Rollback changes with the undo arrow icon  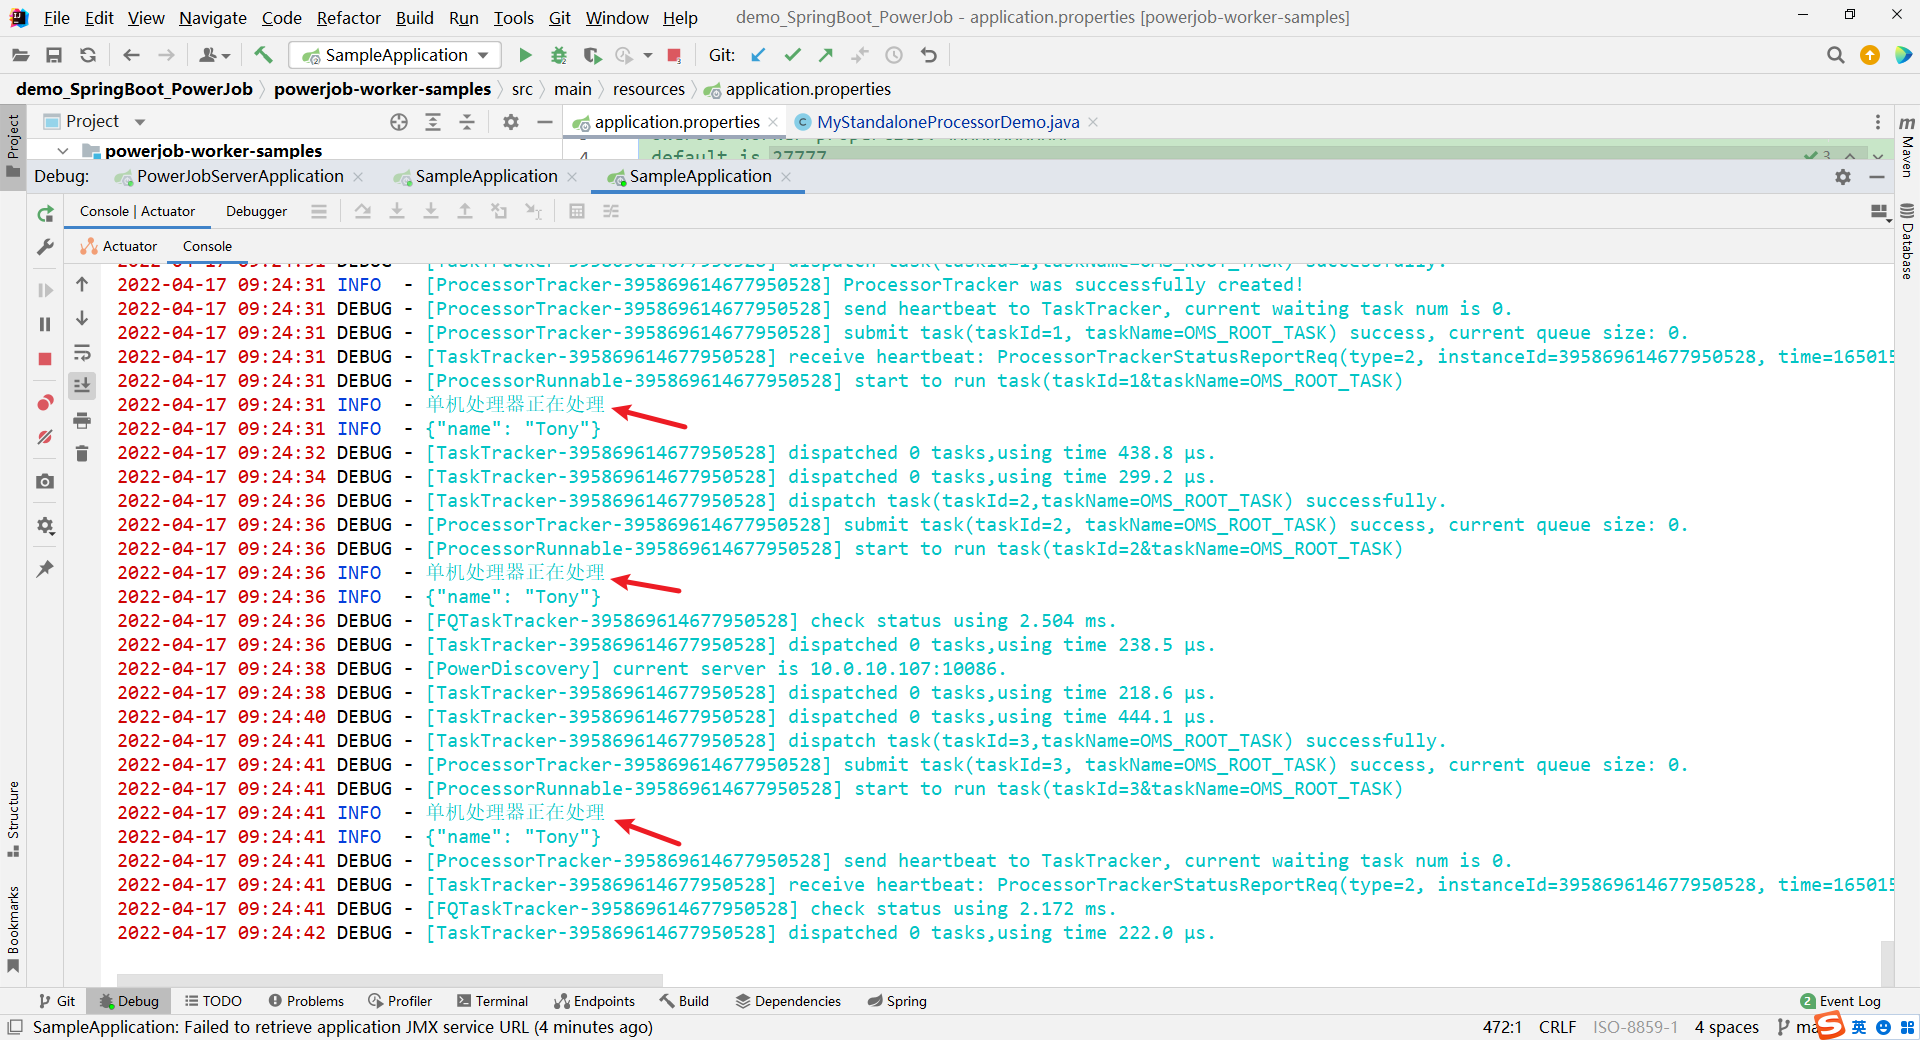coord(929,55)
